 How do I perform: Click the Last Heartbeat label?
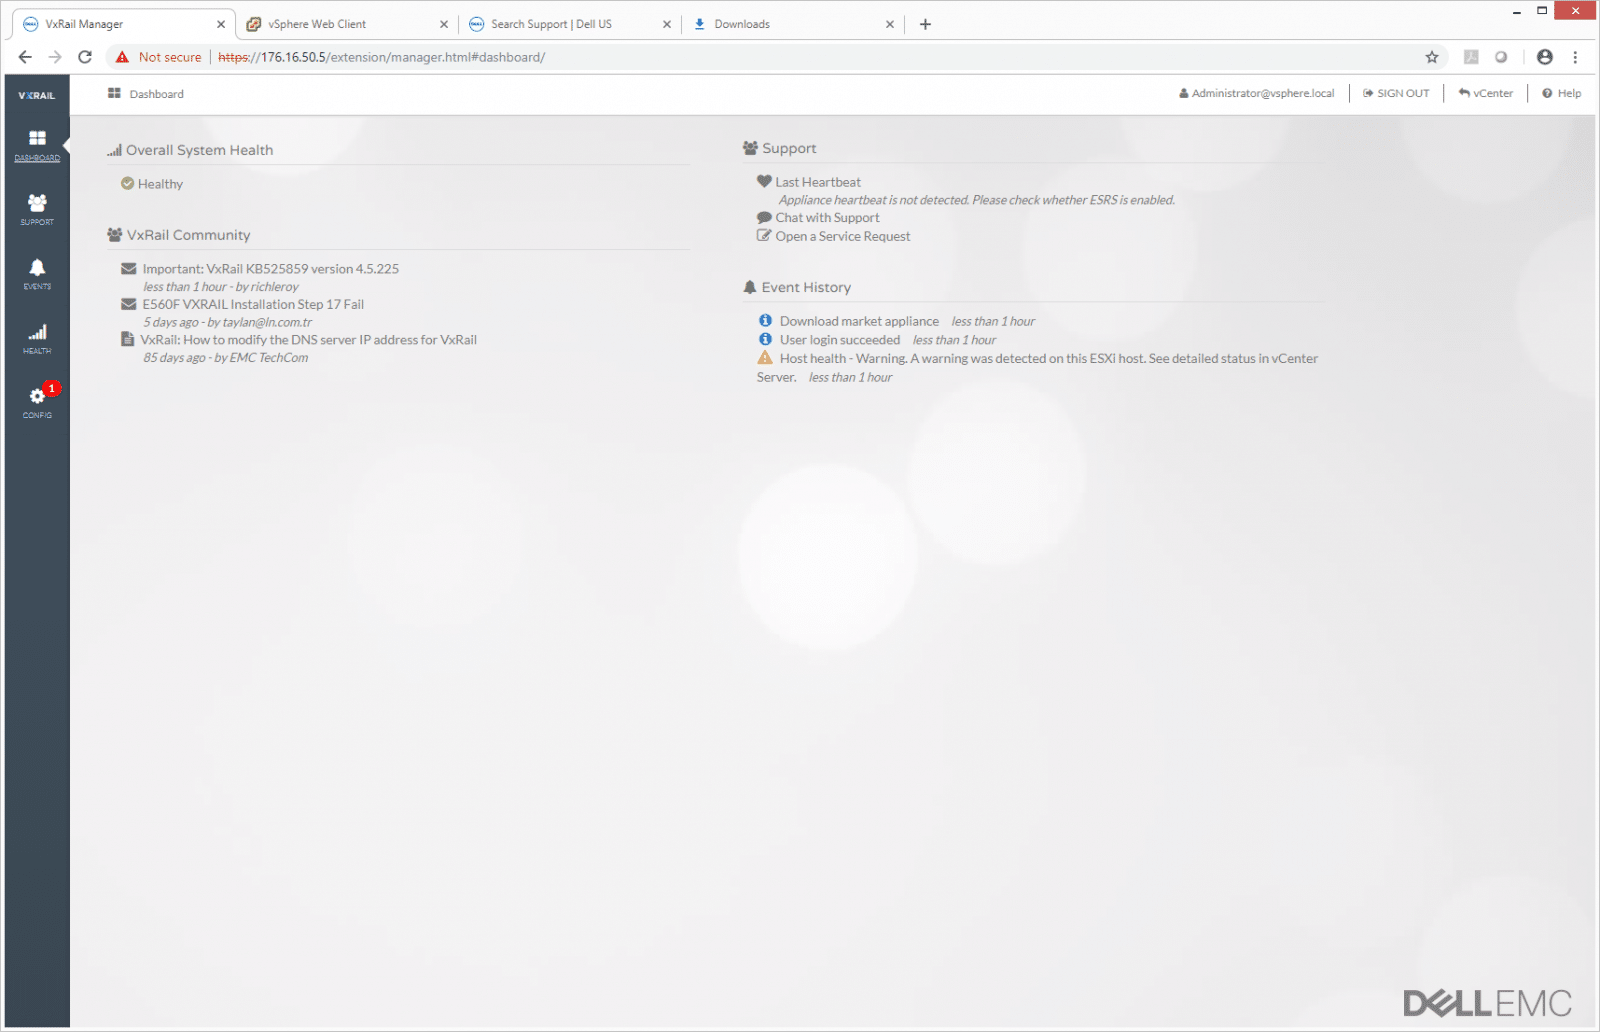818,182
